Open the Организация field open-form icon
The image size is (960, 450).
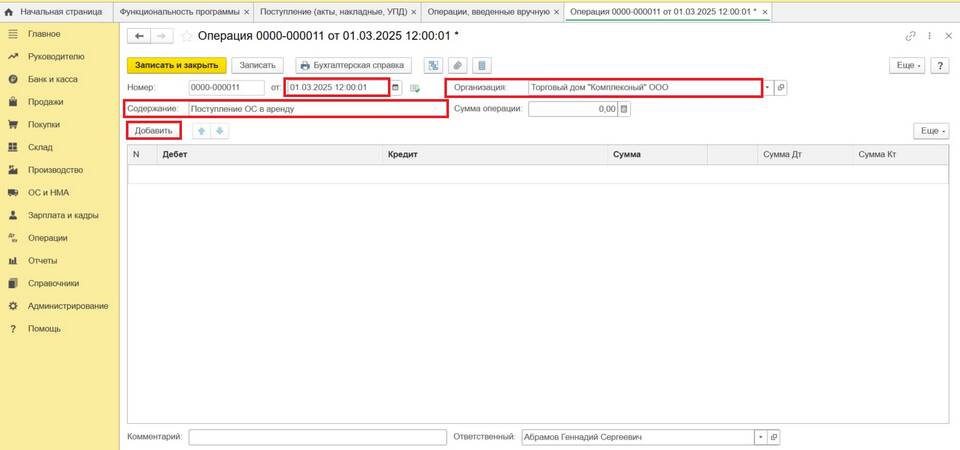pos(781,87)
